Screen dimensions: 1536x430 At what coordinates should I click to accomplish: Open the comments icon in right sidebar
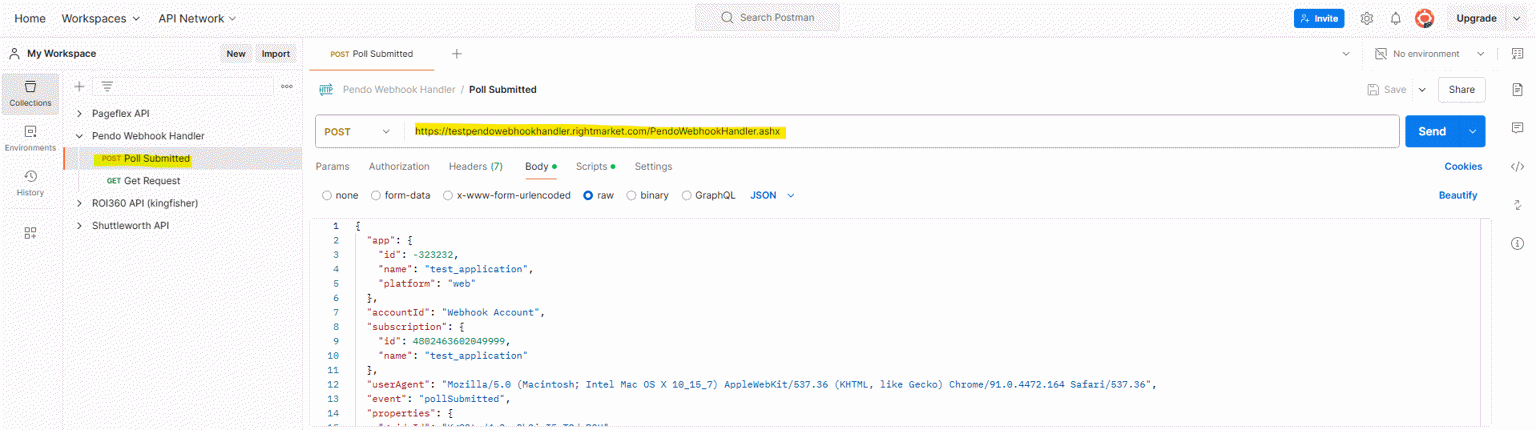pos(1517,128)
